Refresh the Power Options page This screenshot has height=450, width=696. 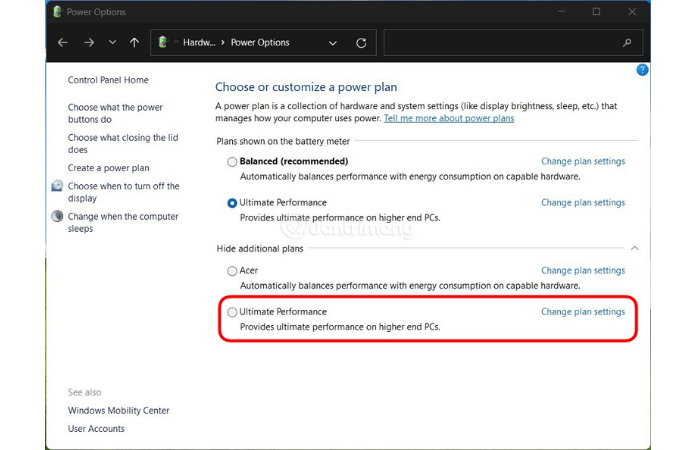361,43
